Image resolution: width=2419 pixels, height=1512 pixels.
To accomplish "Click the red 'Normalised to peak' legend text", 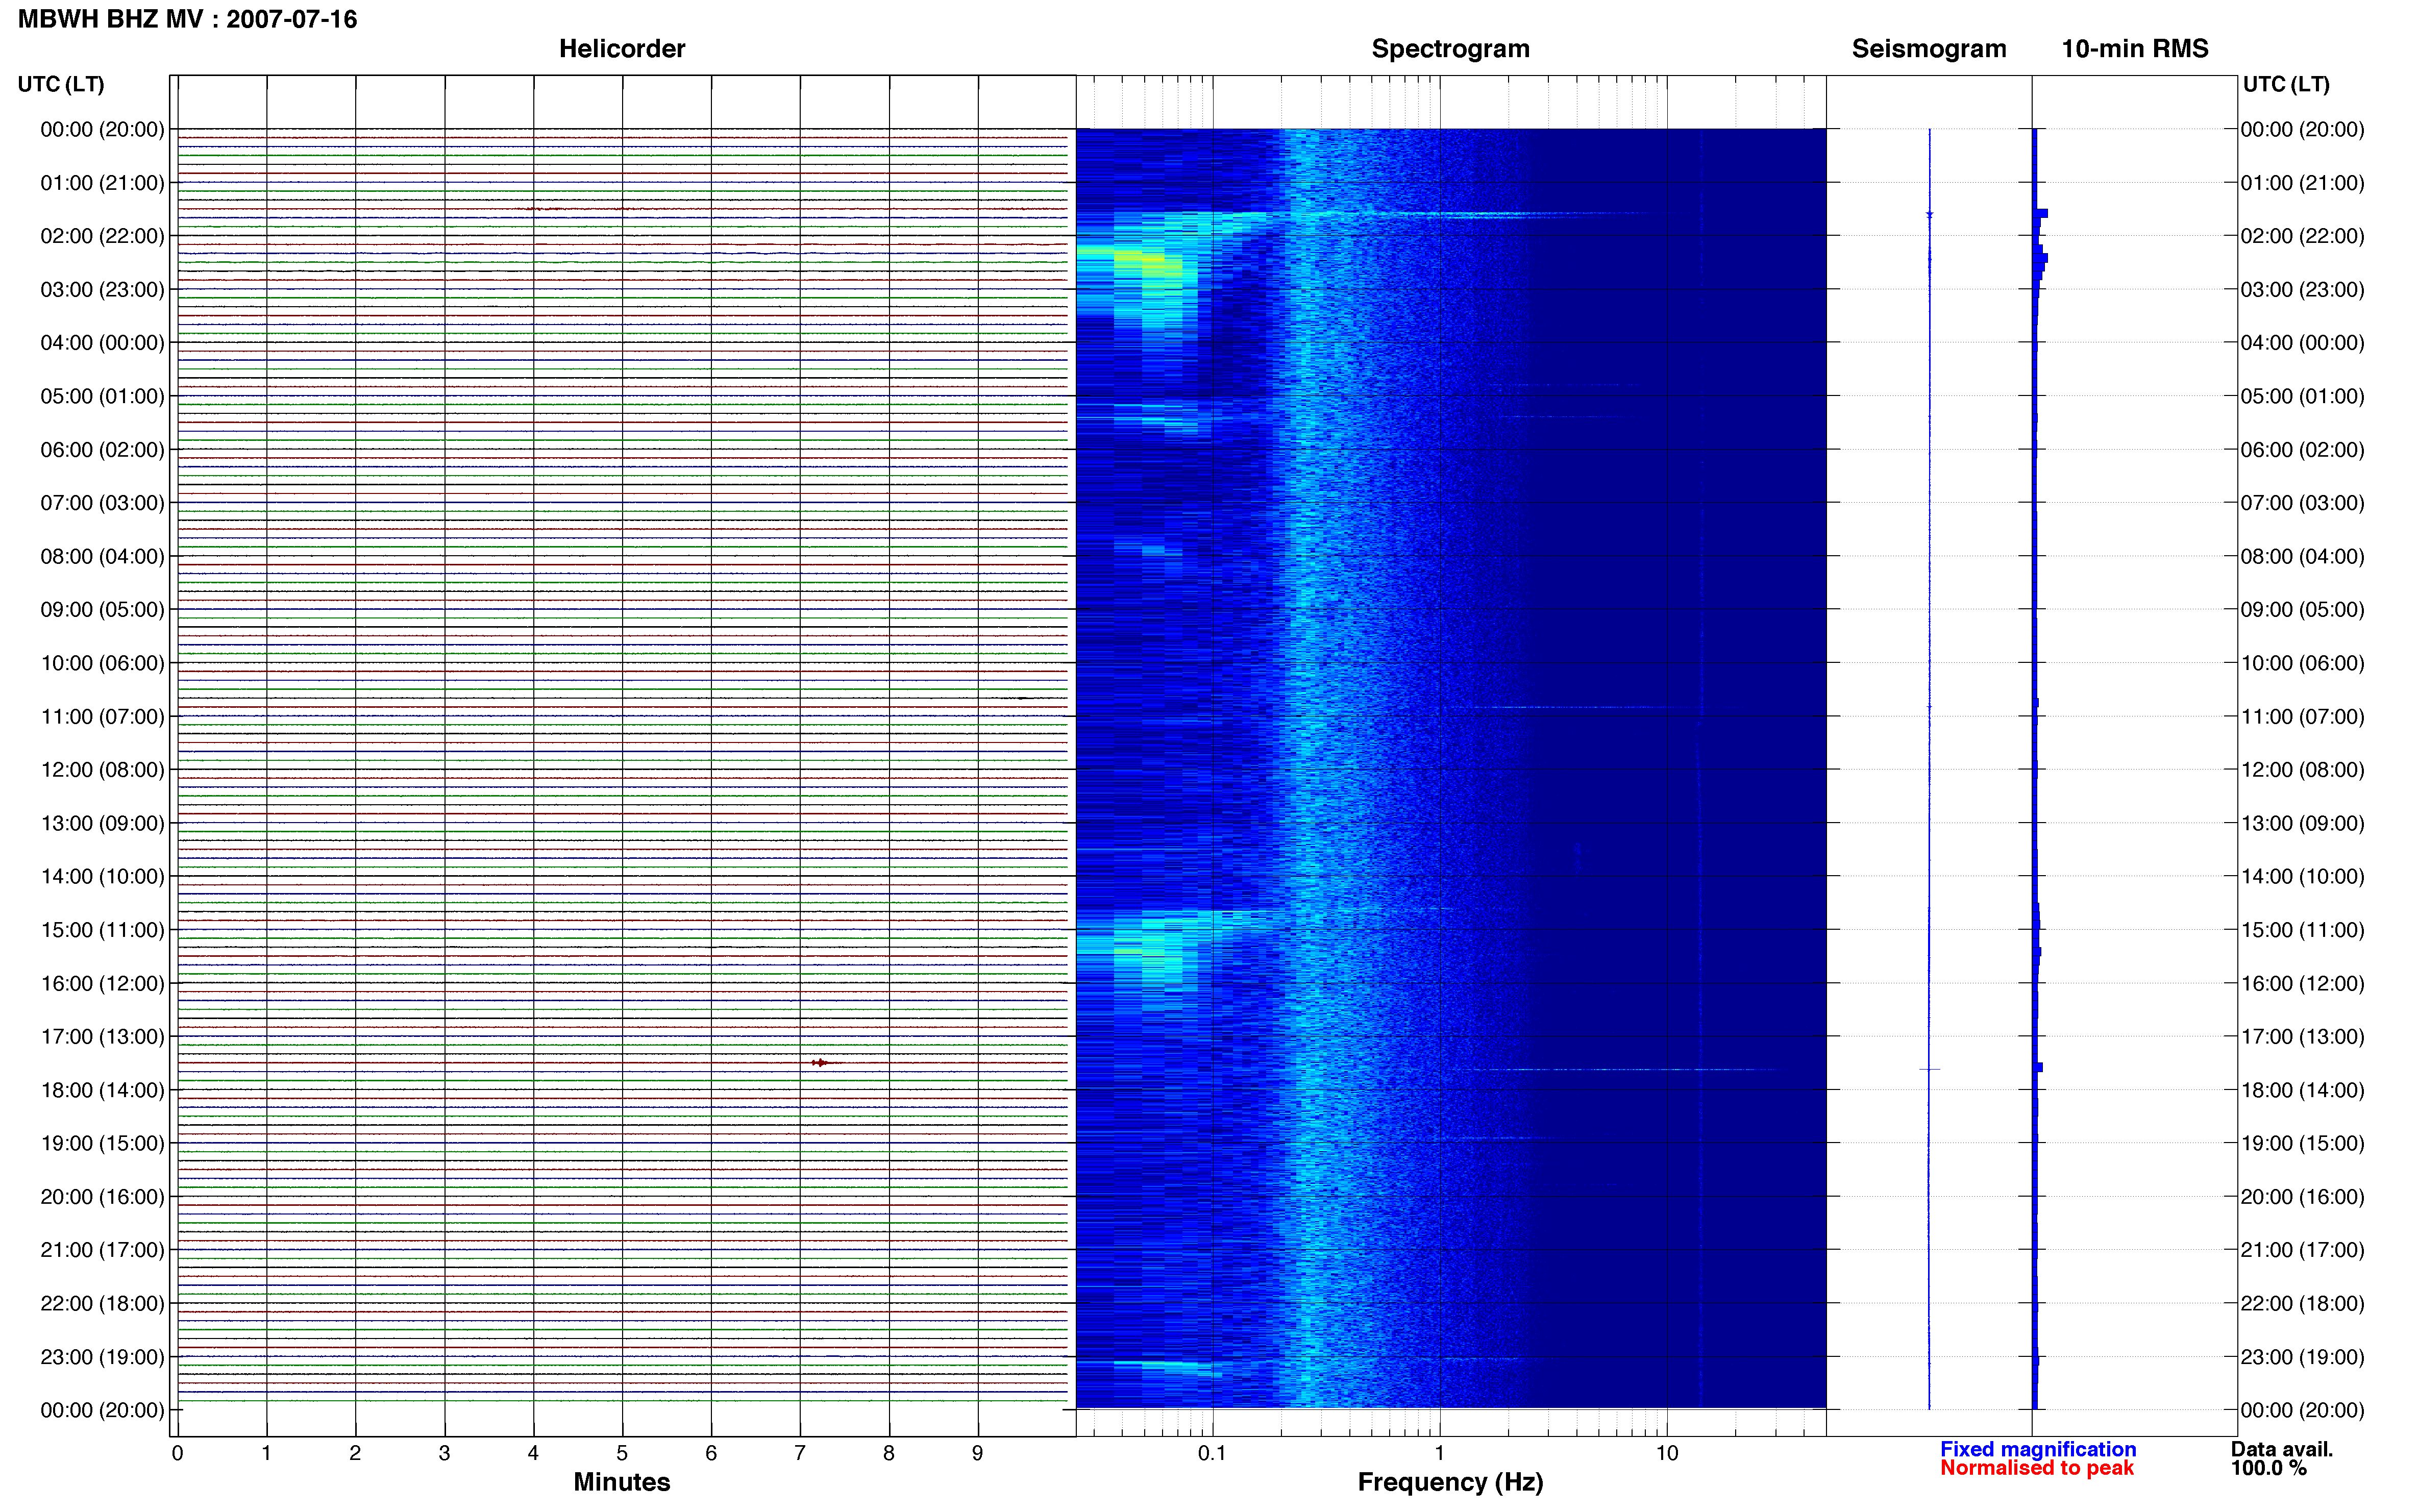I will click(x=2036, y=1468).
